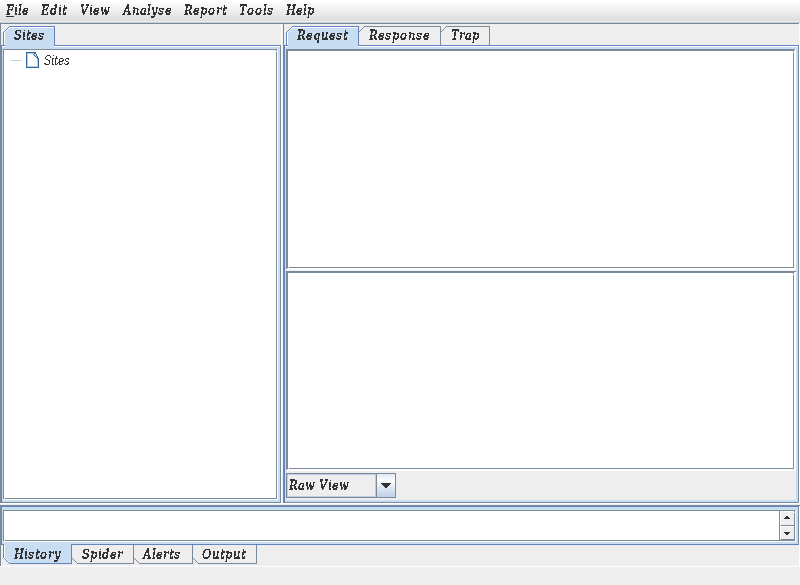This screenshot has height=585, width=800.
Task: Click inside the upper request header text area
Action: point(540,158)
